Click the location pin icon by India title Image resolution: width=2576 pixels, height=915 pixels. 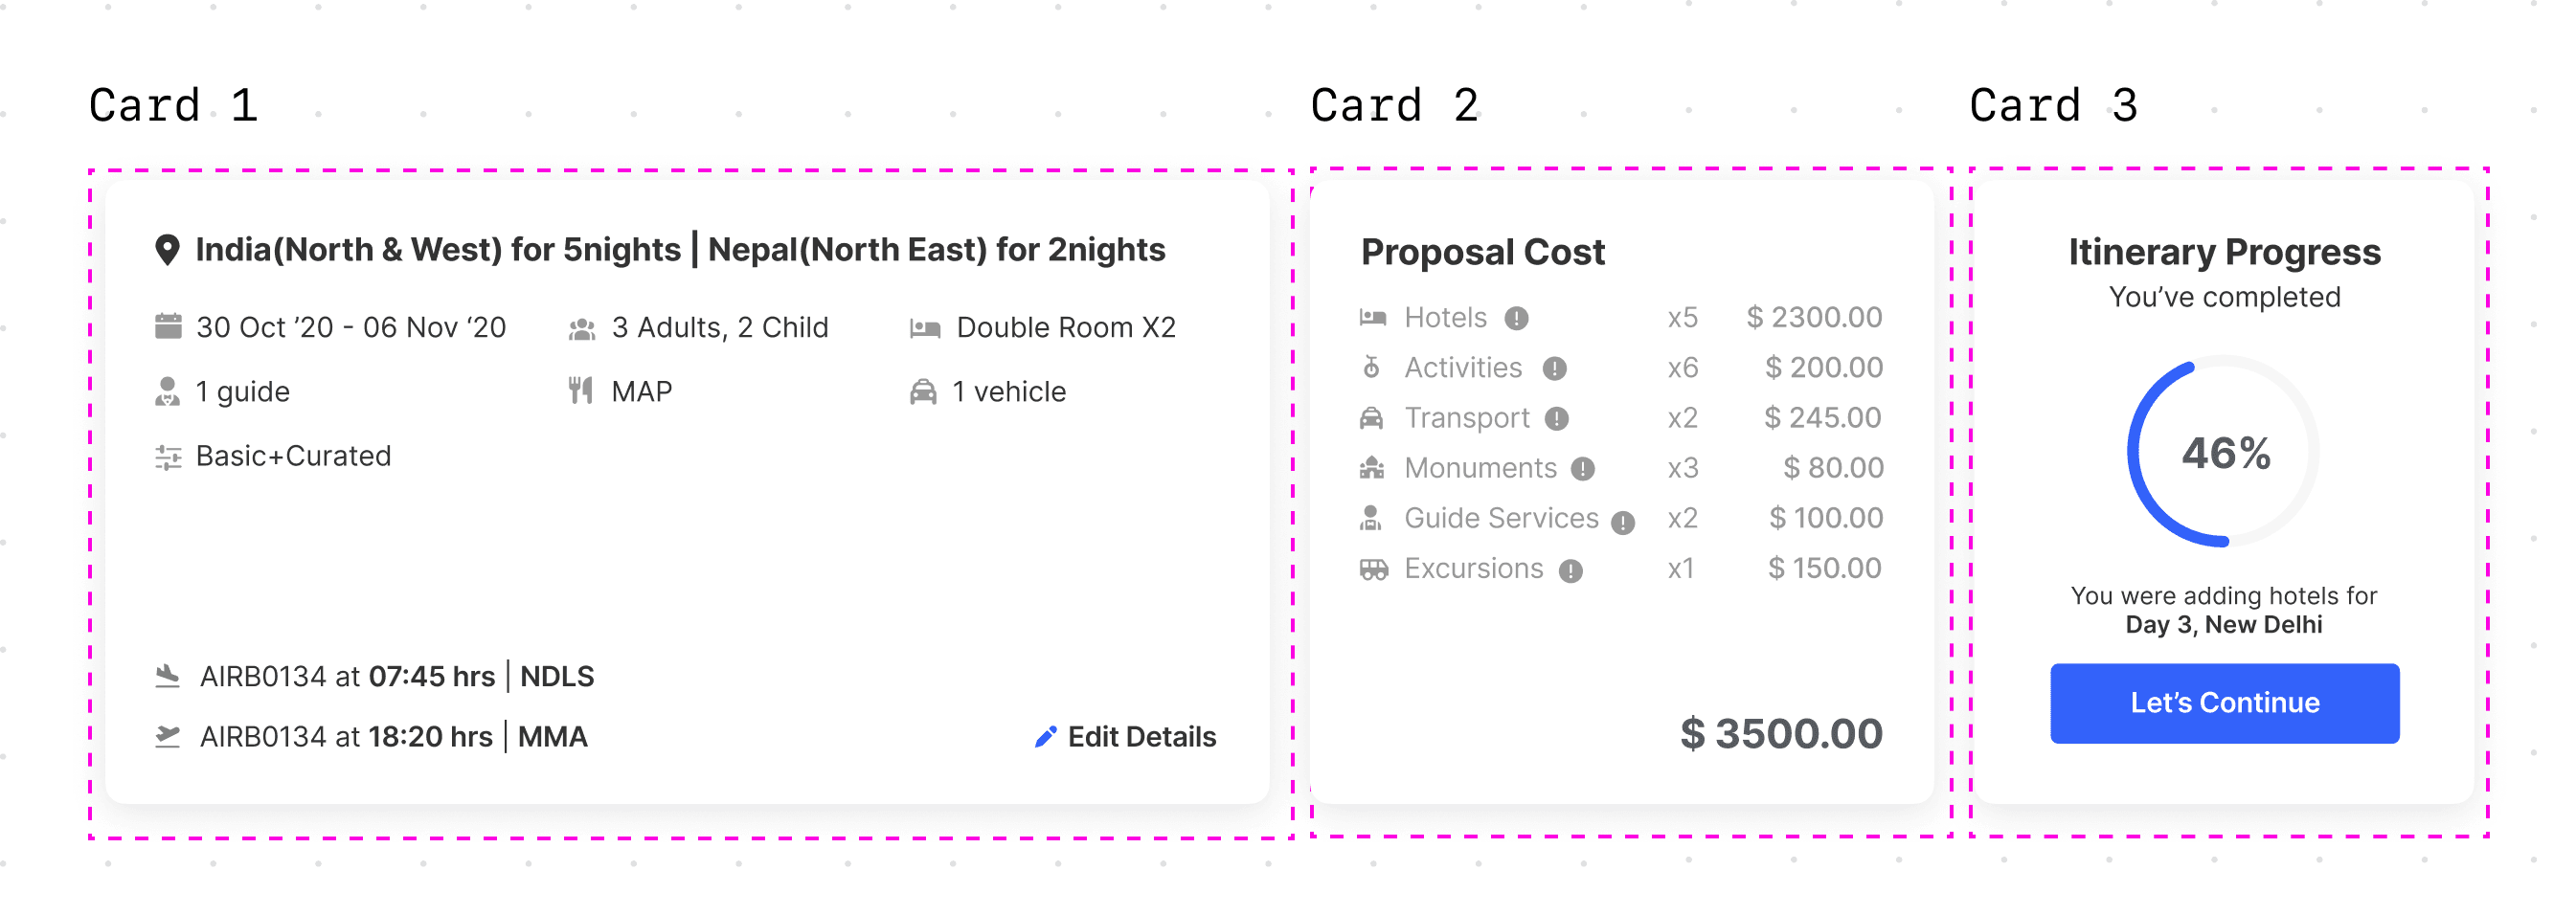(167, 250)
